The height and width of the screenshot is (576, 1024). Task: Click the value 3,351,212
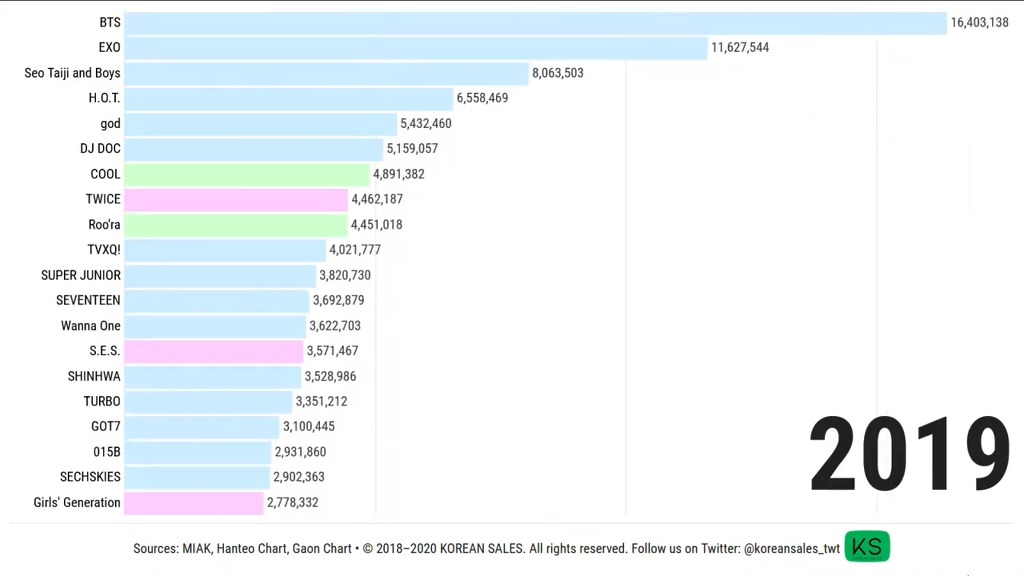[x=321, y=402]
